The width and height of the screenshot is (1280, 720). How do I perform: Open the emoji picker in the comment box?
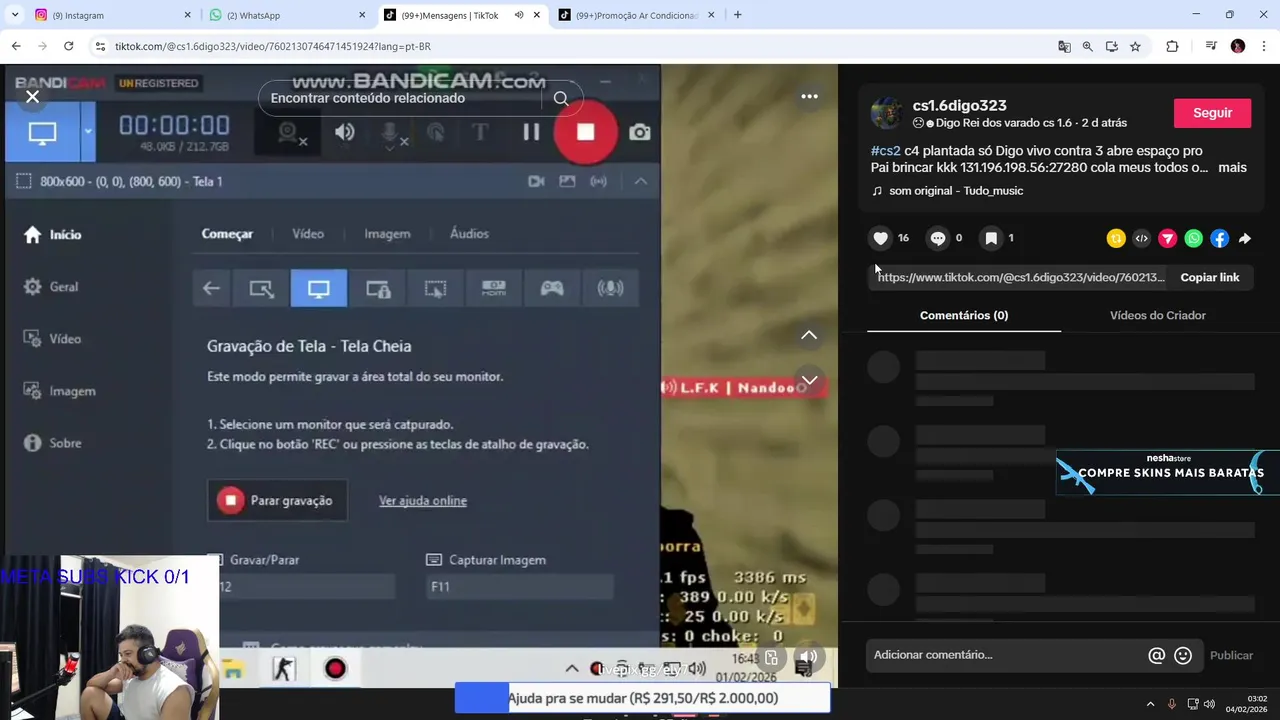[x=1183, y=656]
